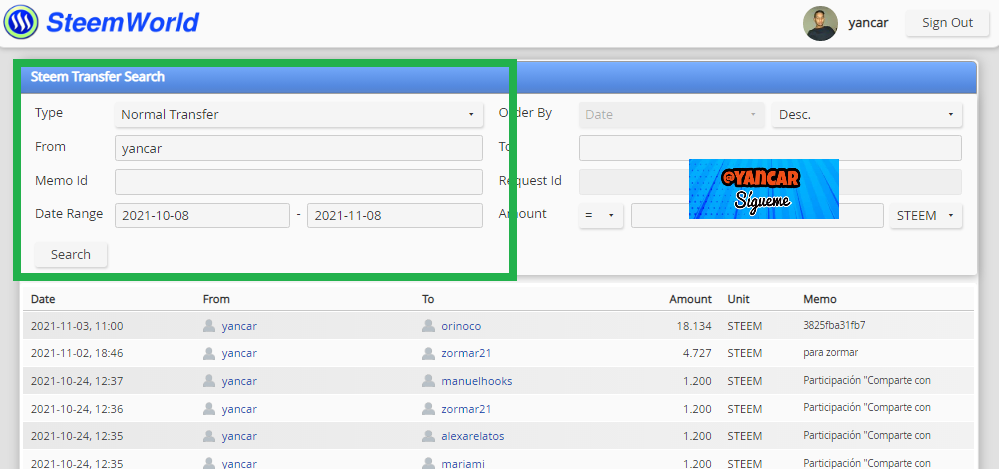Click the start date field 2021-10-08
The image size is (999, 469).
coord(202,215)
